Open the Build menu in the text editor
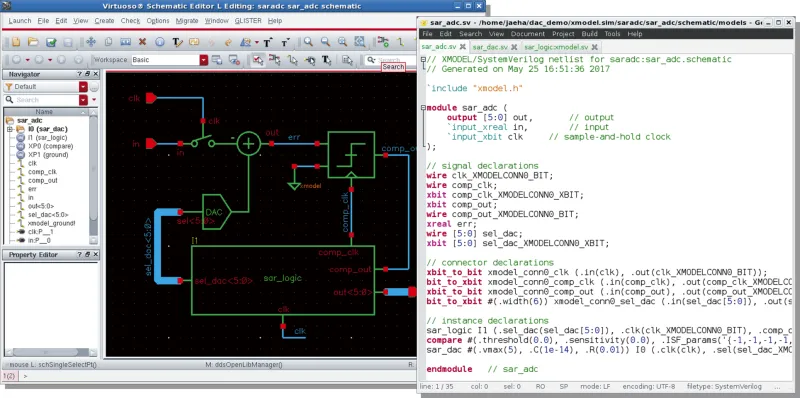This screenshot has height=398, width=800. (589, 34)
